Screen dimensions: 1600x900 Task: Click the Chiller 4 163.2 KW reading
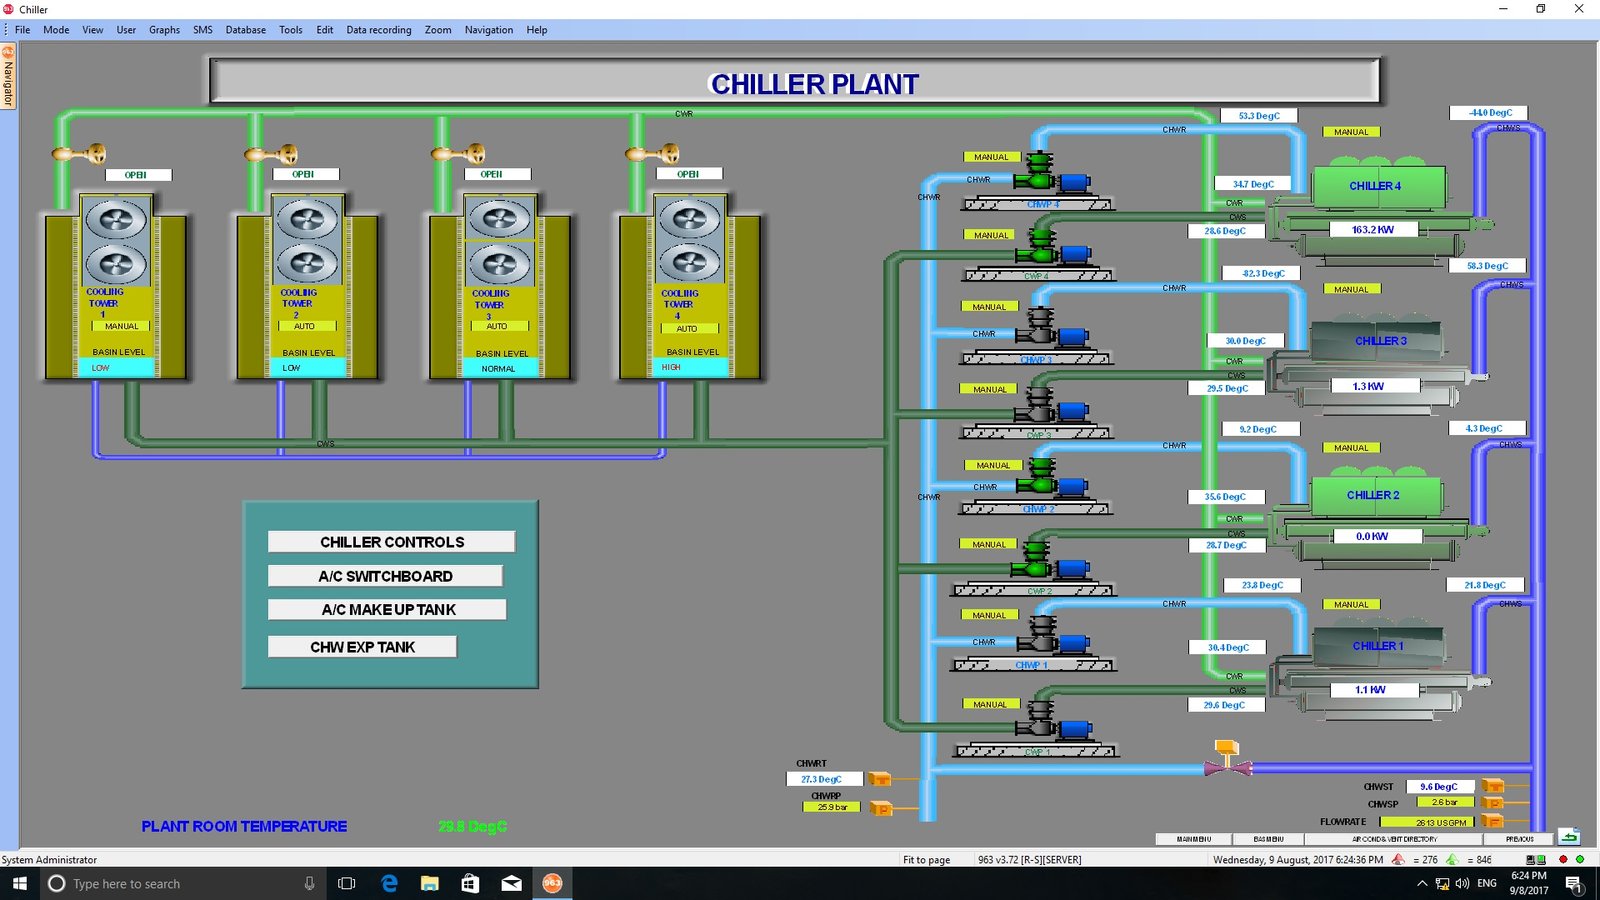tap(1373, 229)
